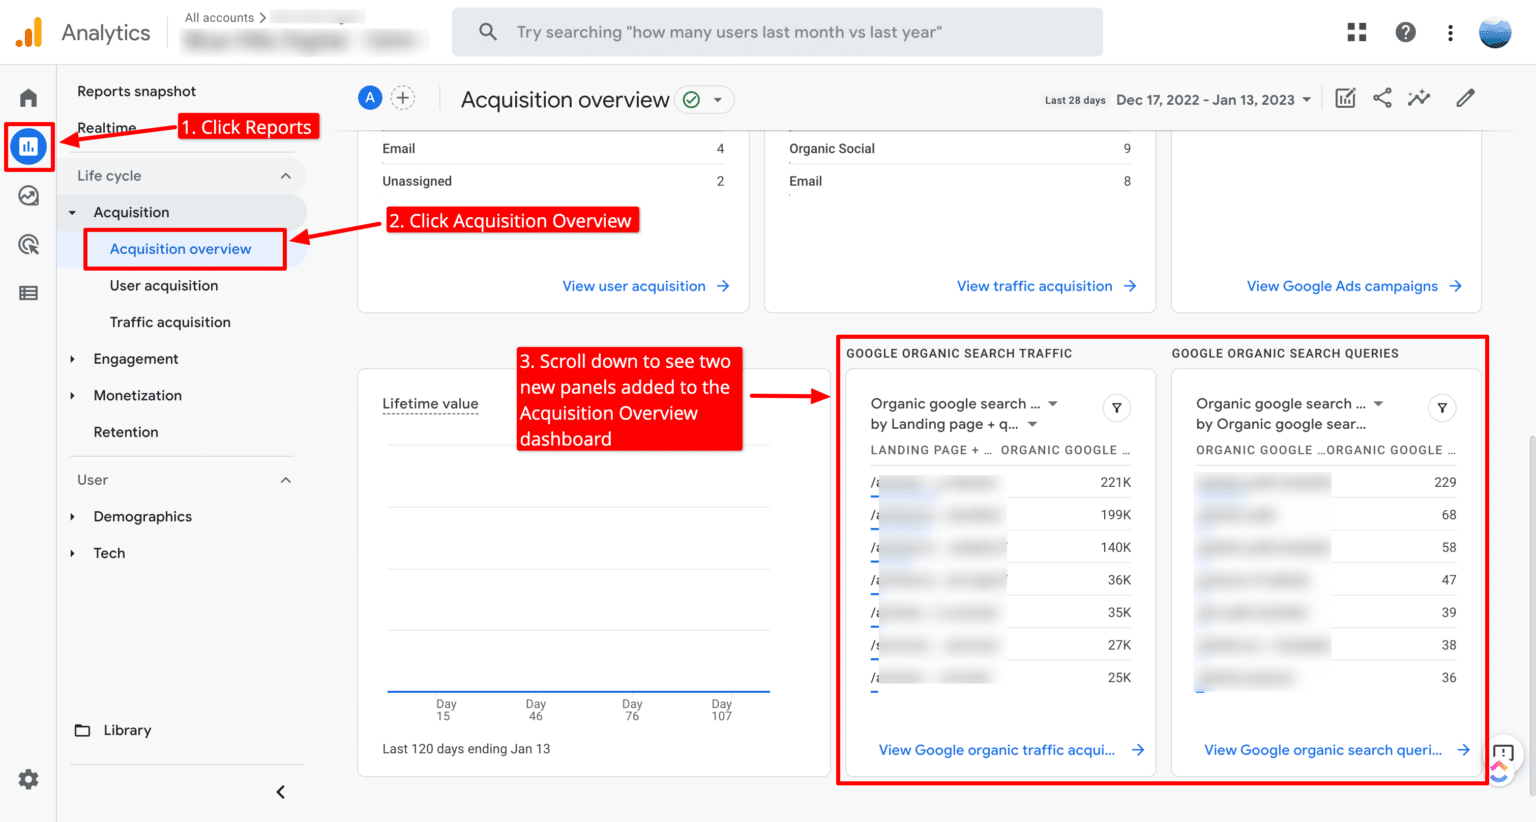This screenshot has width=1536, height=822.
Task: Open the filter on Google Organic Search Traffic panel
Action: (1116, 408)
